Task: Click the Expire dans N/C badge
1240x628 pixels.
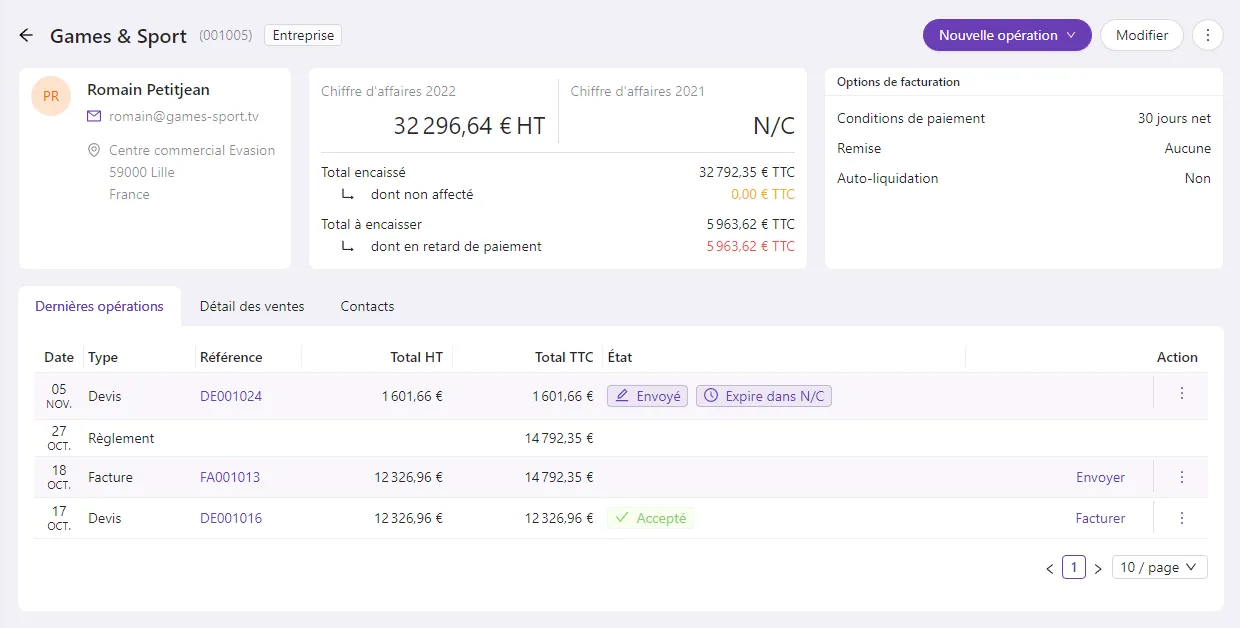Action: 764,396
